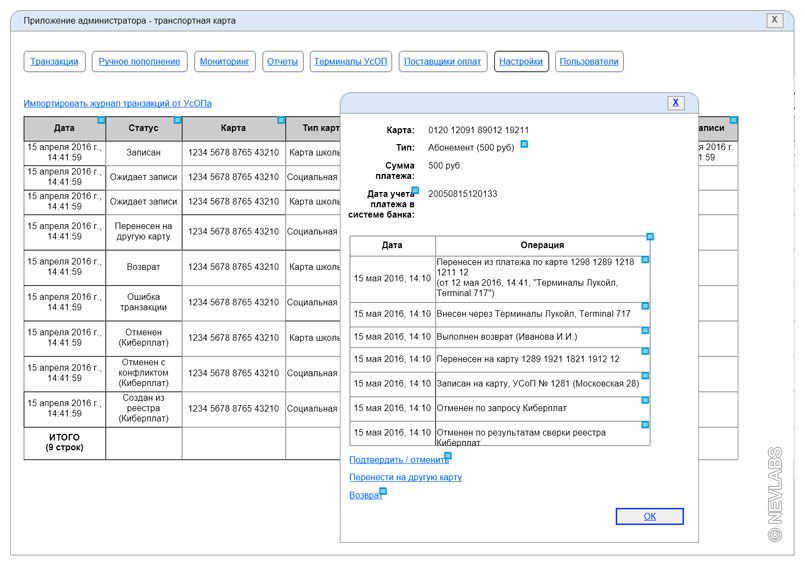Select the Ошибка транзакции status row

point(143,302)
